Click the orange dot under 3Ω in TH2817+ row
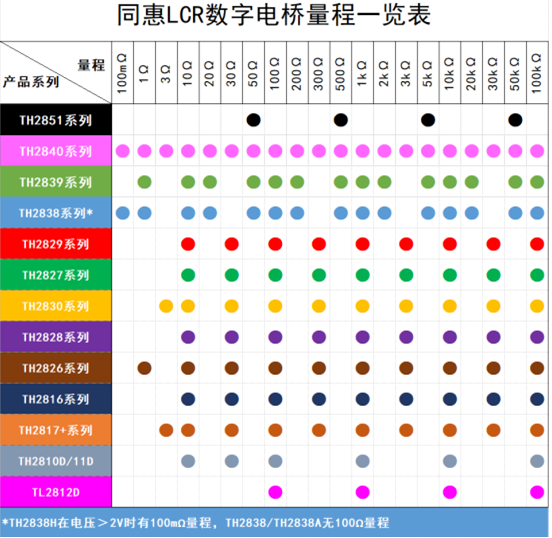552x538 pixels. (x=166, y=430)
